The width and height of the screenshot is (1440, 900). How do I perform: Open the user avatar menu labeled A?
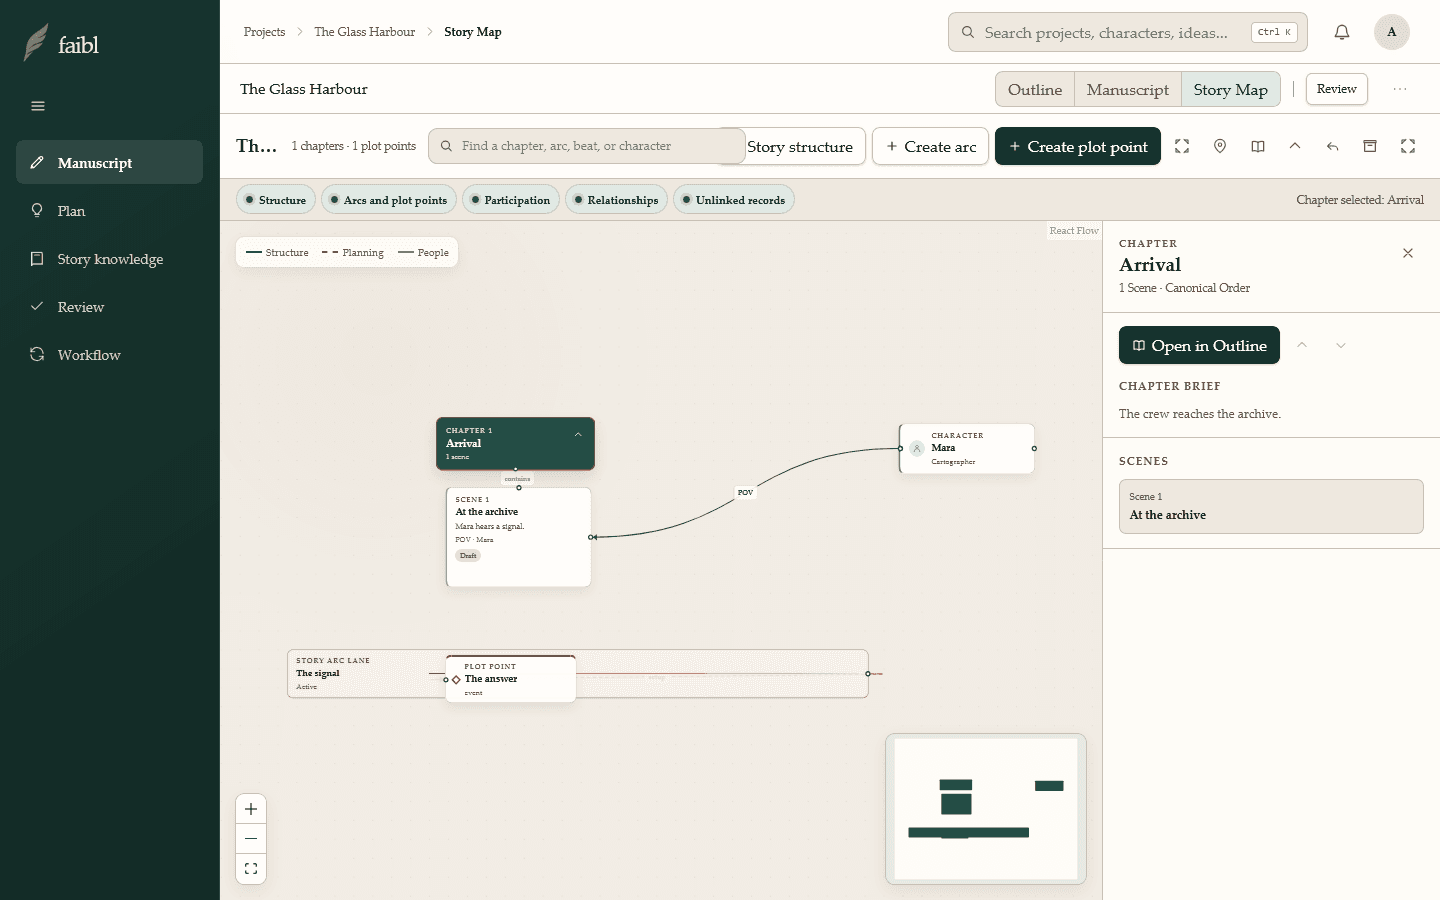1391,32
